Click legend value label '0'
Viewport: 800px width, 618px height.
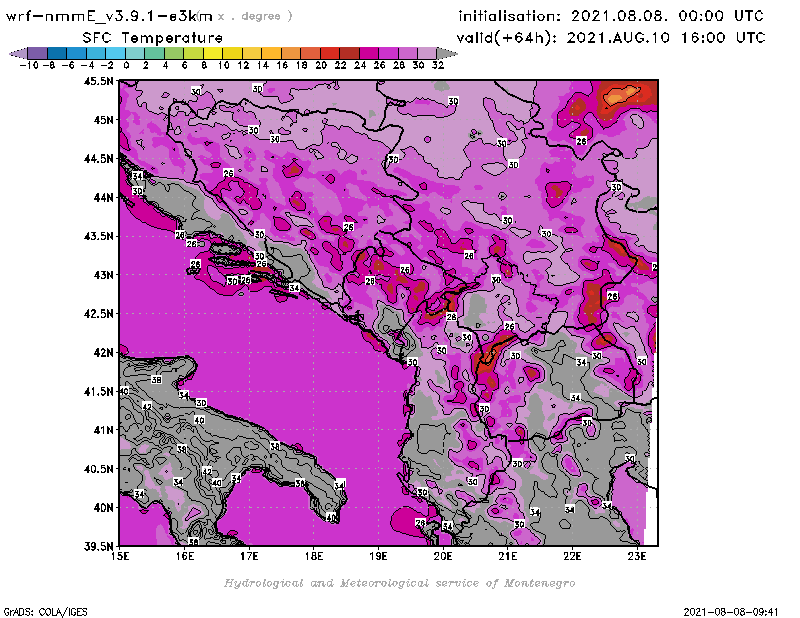pyautogui.click(x=126, y=65)
